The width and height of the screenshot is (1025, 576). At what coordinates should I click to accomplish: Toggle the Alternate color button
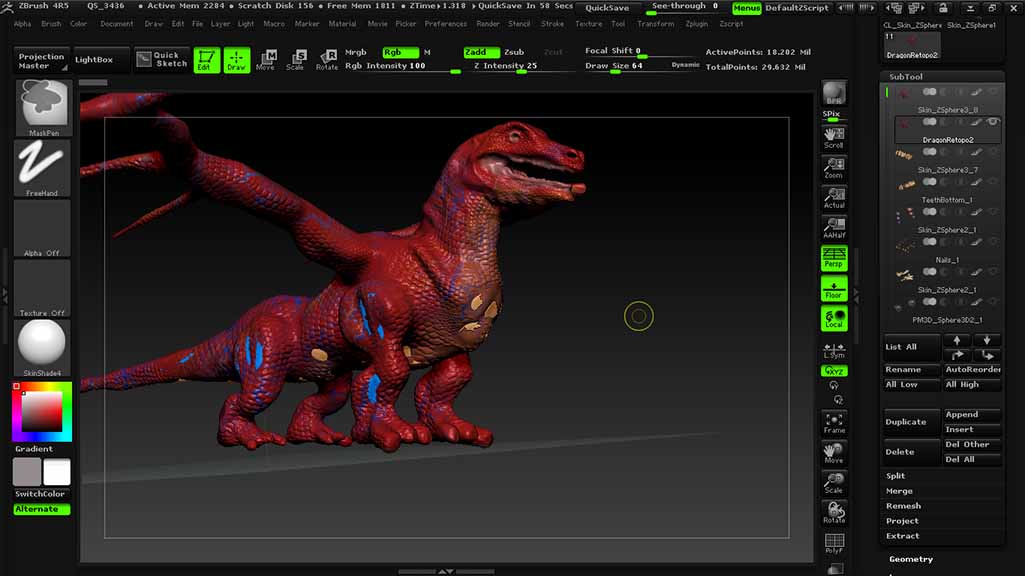[42, 509]
